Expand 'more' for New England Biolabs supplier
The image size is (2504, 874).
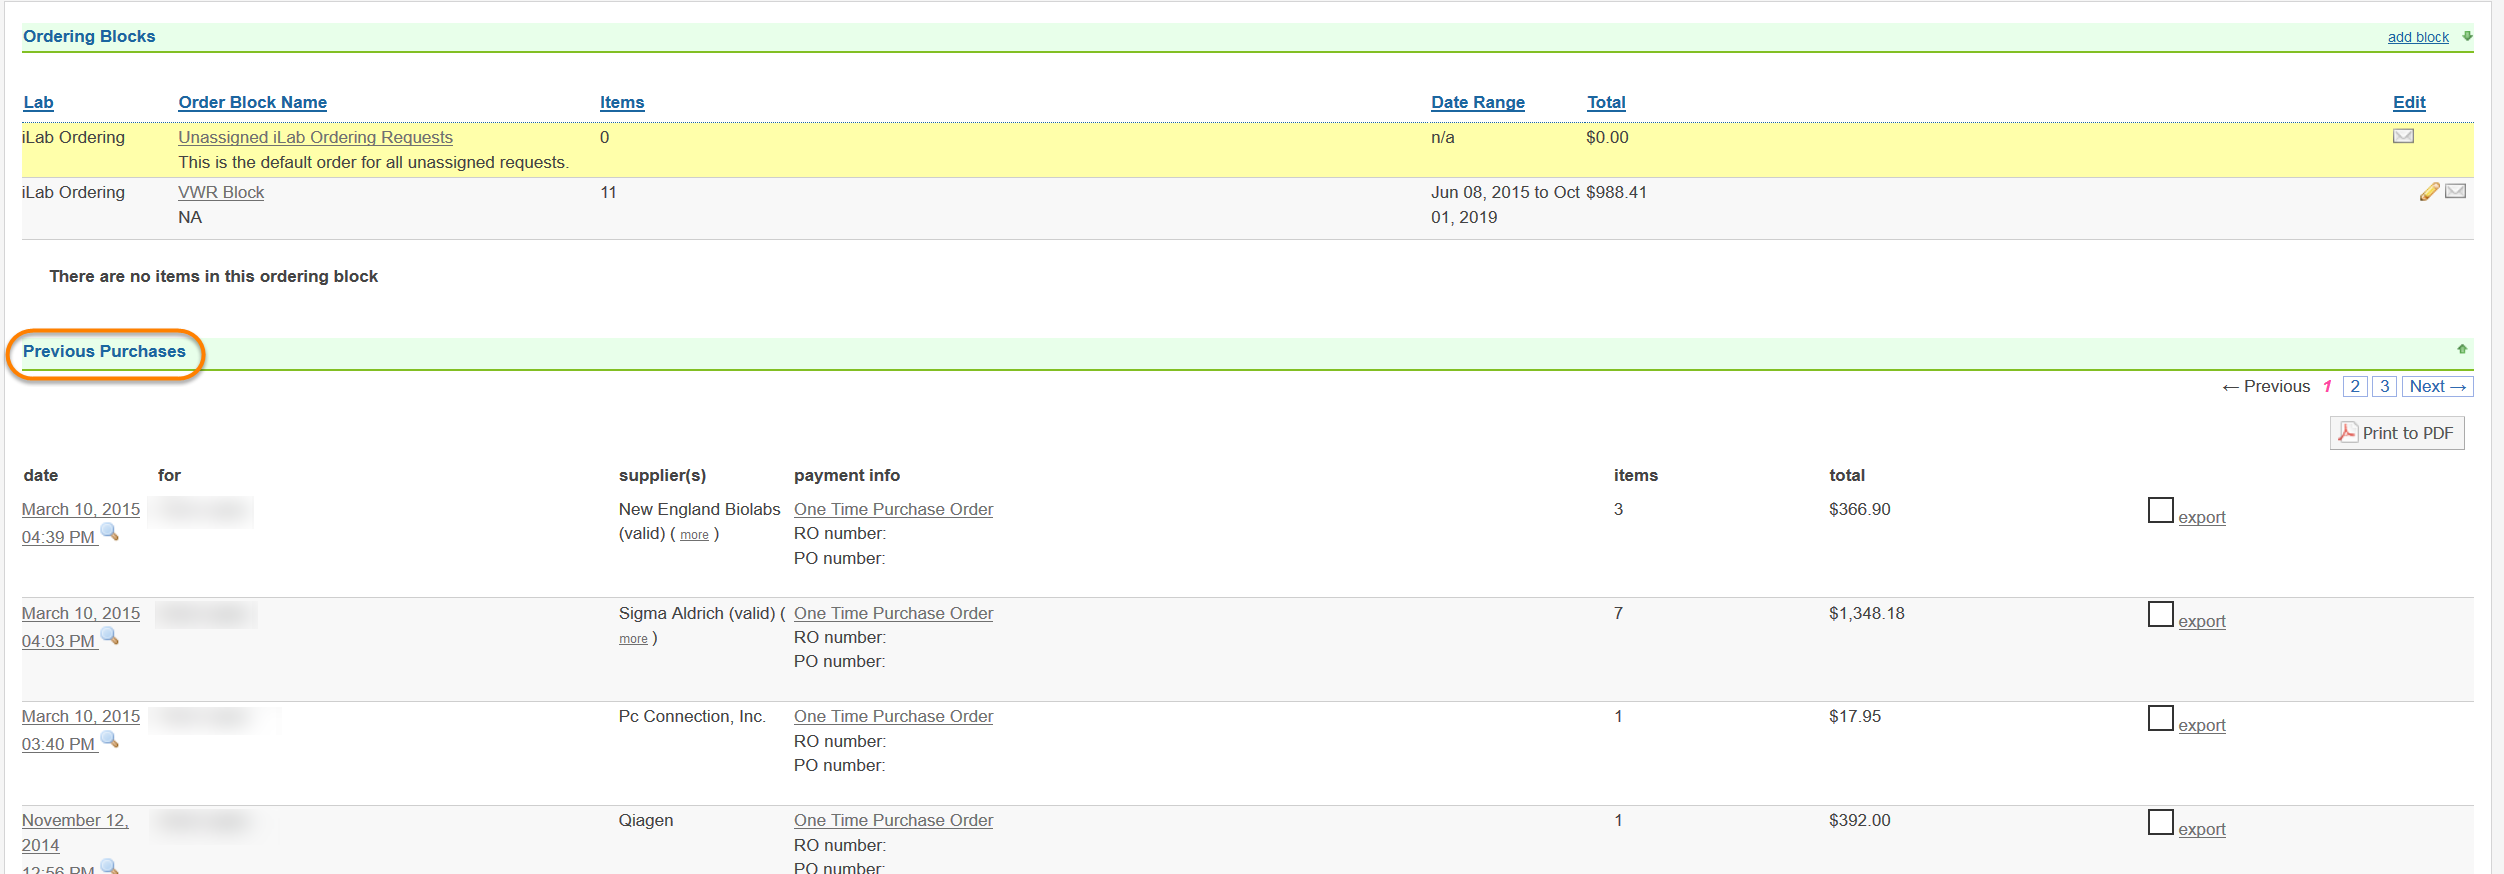point(694,535)
